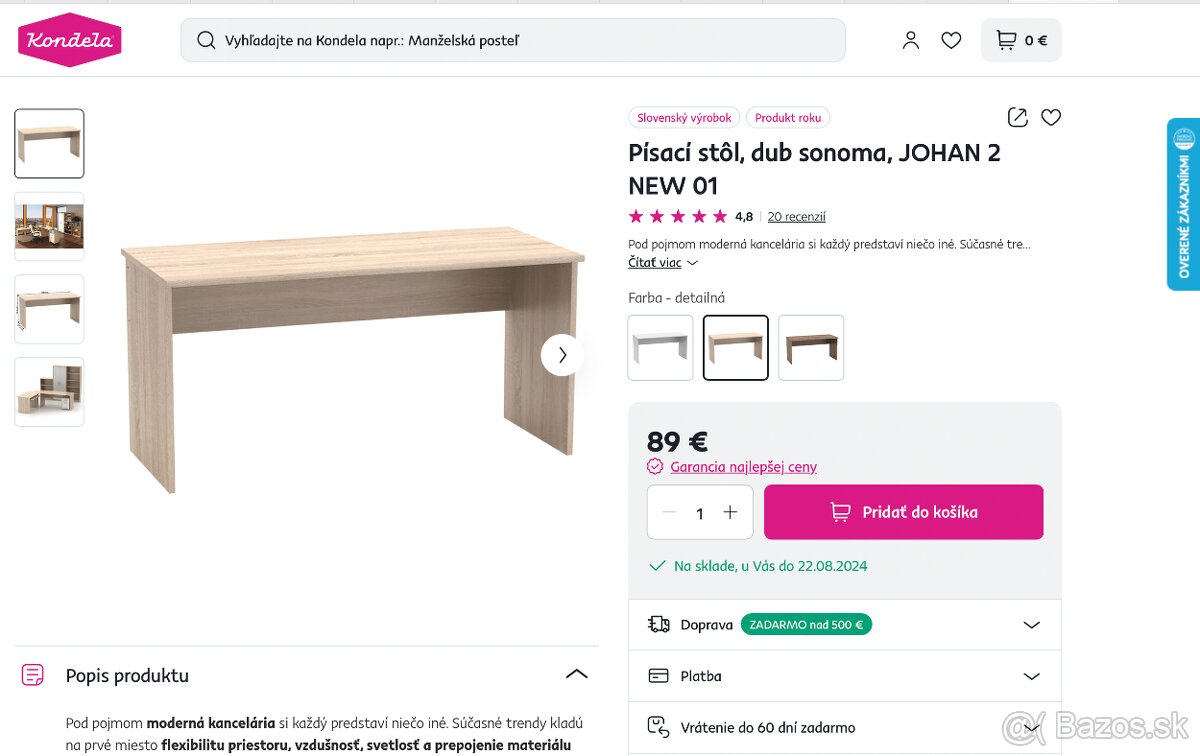The width and height of the screenshot is (1200, 756).
Task: Open the user account icon
Action: coord(910,40)
